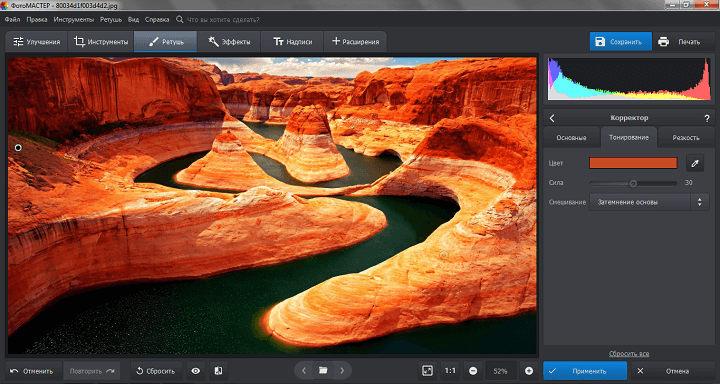Click the Отмена button

pyautogui.click(x=673, y=371)
